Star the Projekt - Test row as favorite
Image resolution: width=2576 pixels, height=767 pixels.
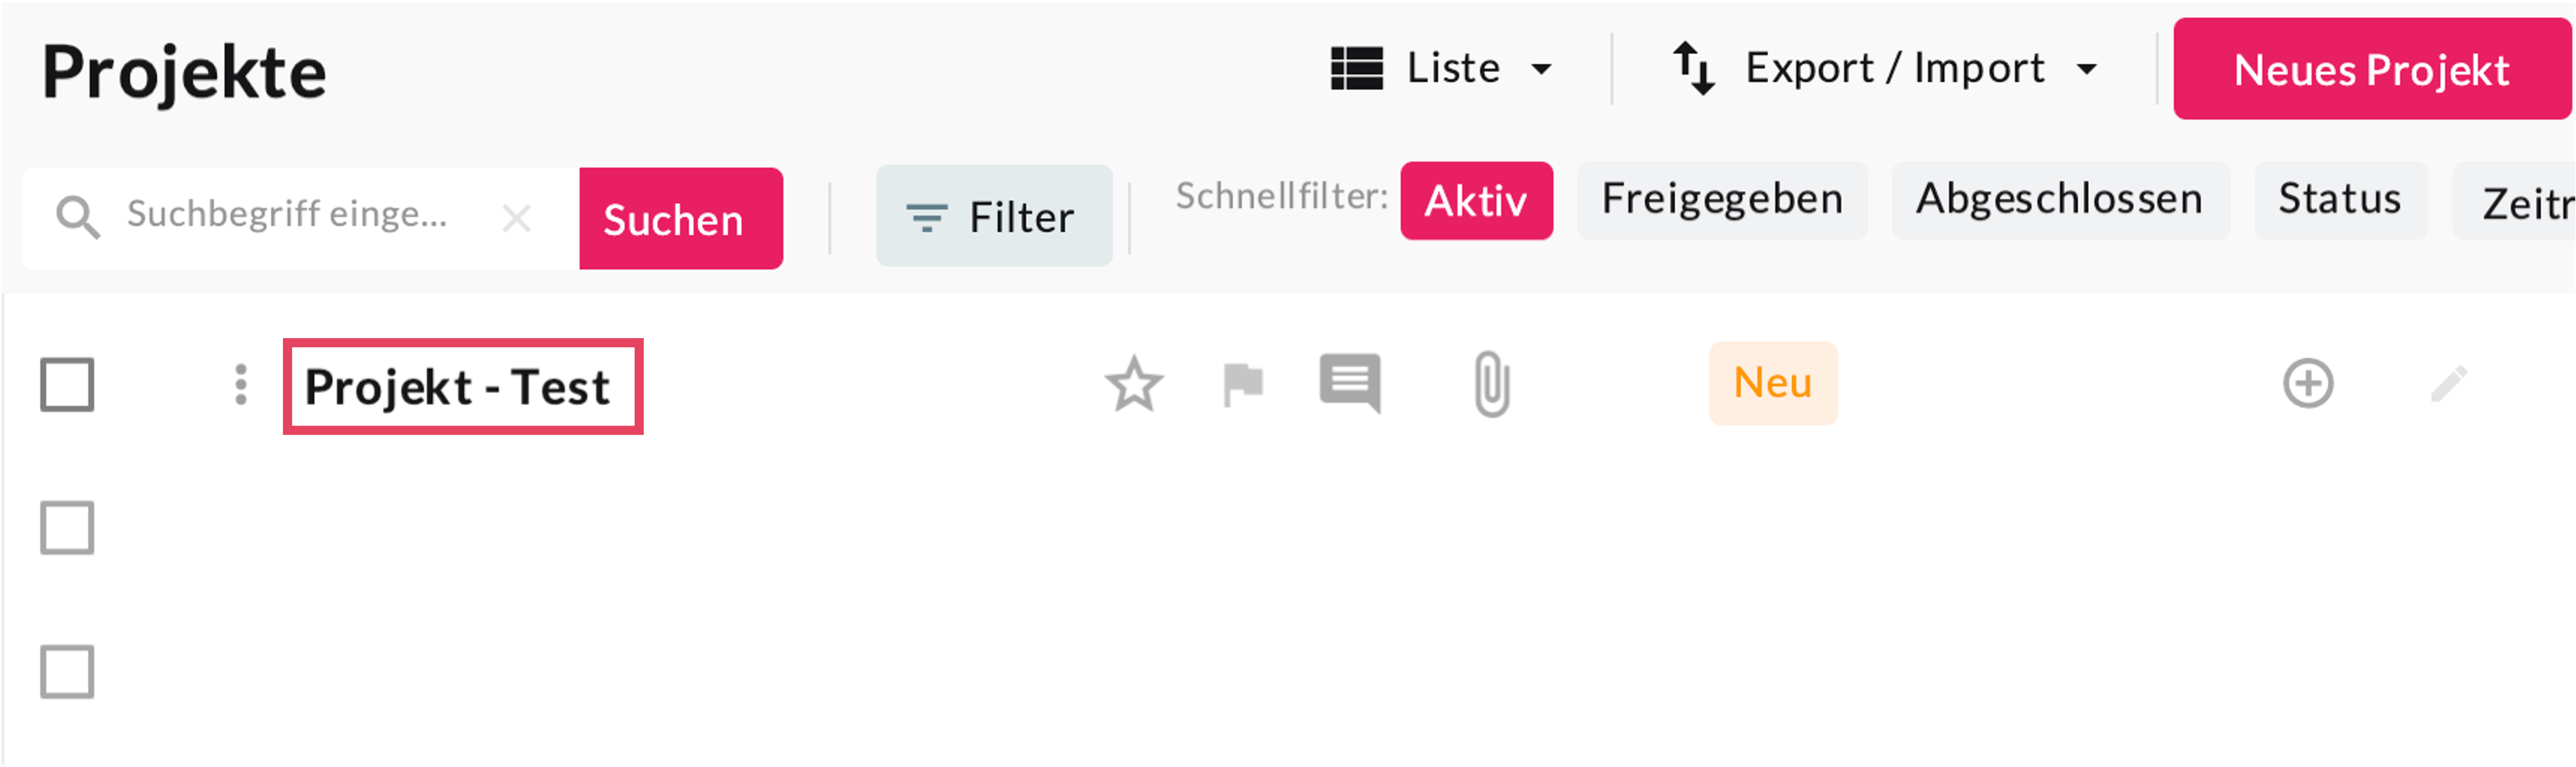click(1134, 385)
